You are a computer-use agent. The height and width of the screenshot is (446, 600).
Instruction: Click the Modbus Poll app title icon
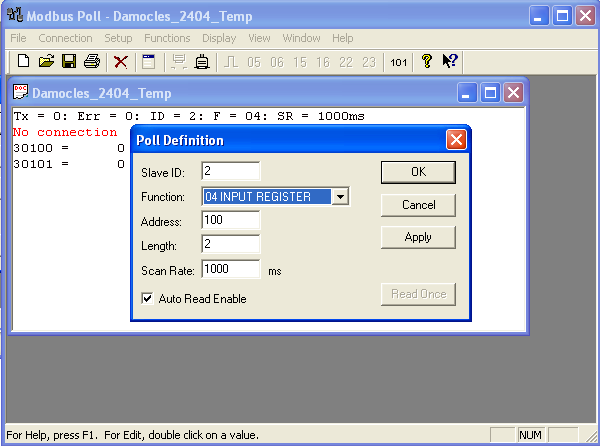pos(15,15)
